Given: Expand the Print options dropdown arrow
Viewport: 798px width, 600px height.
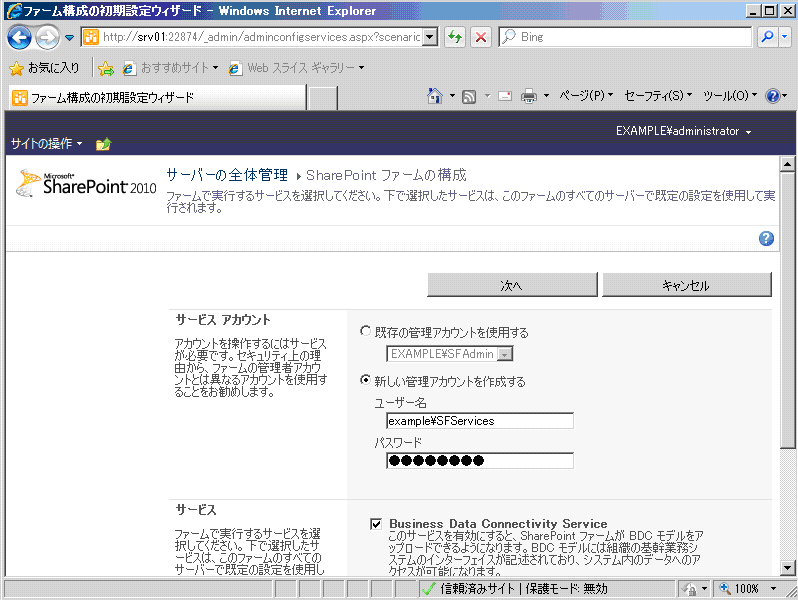Looking at the screenshot, I should point(546,96).
